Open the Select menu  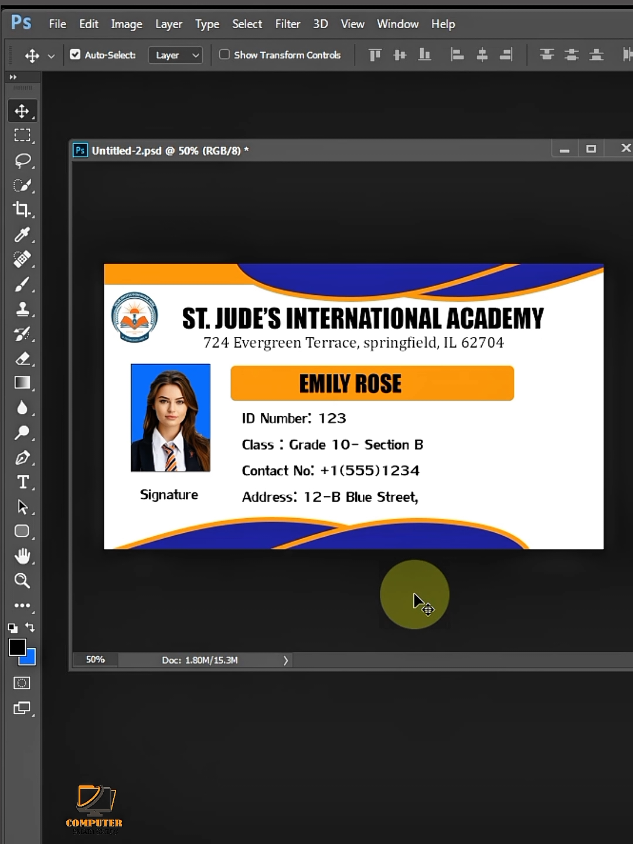click(x=247, y=24)
